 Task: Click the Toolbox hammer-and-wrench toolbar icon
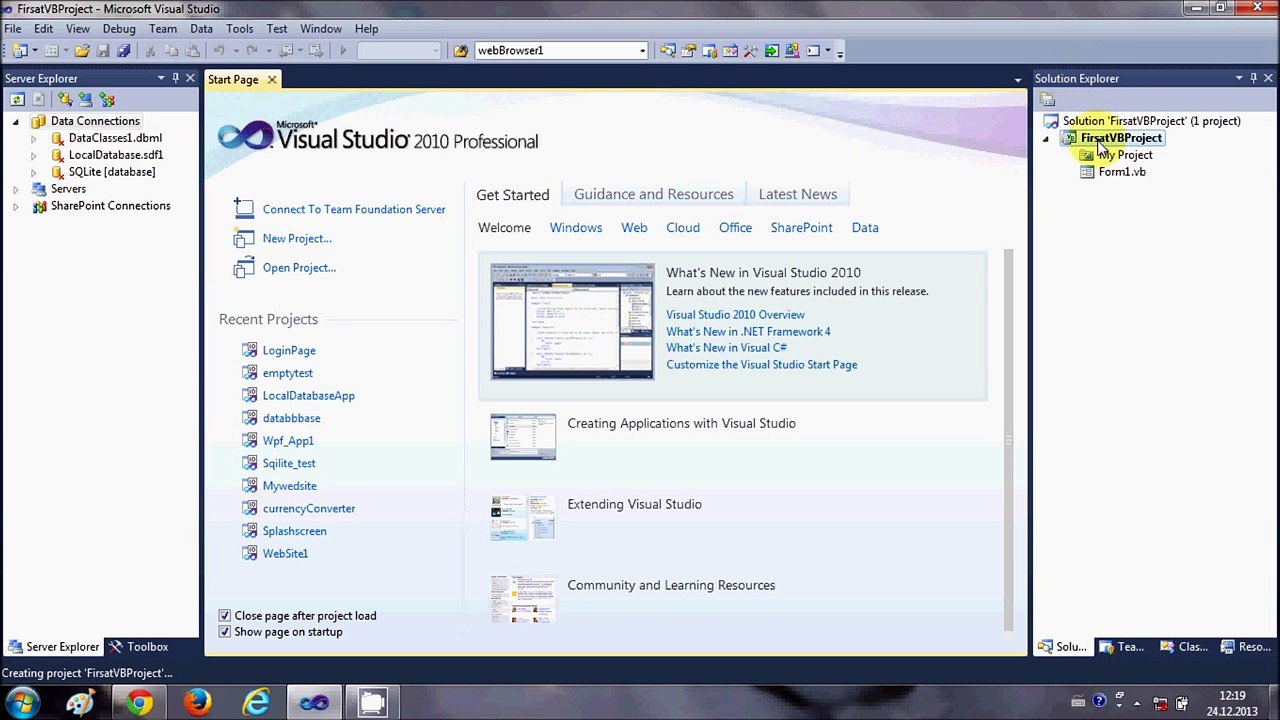click(751, 50)
